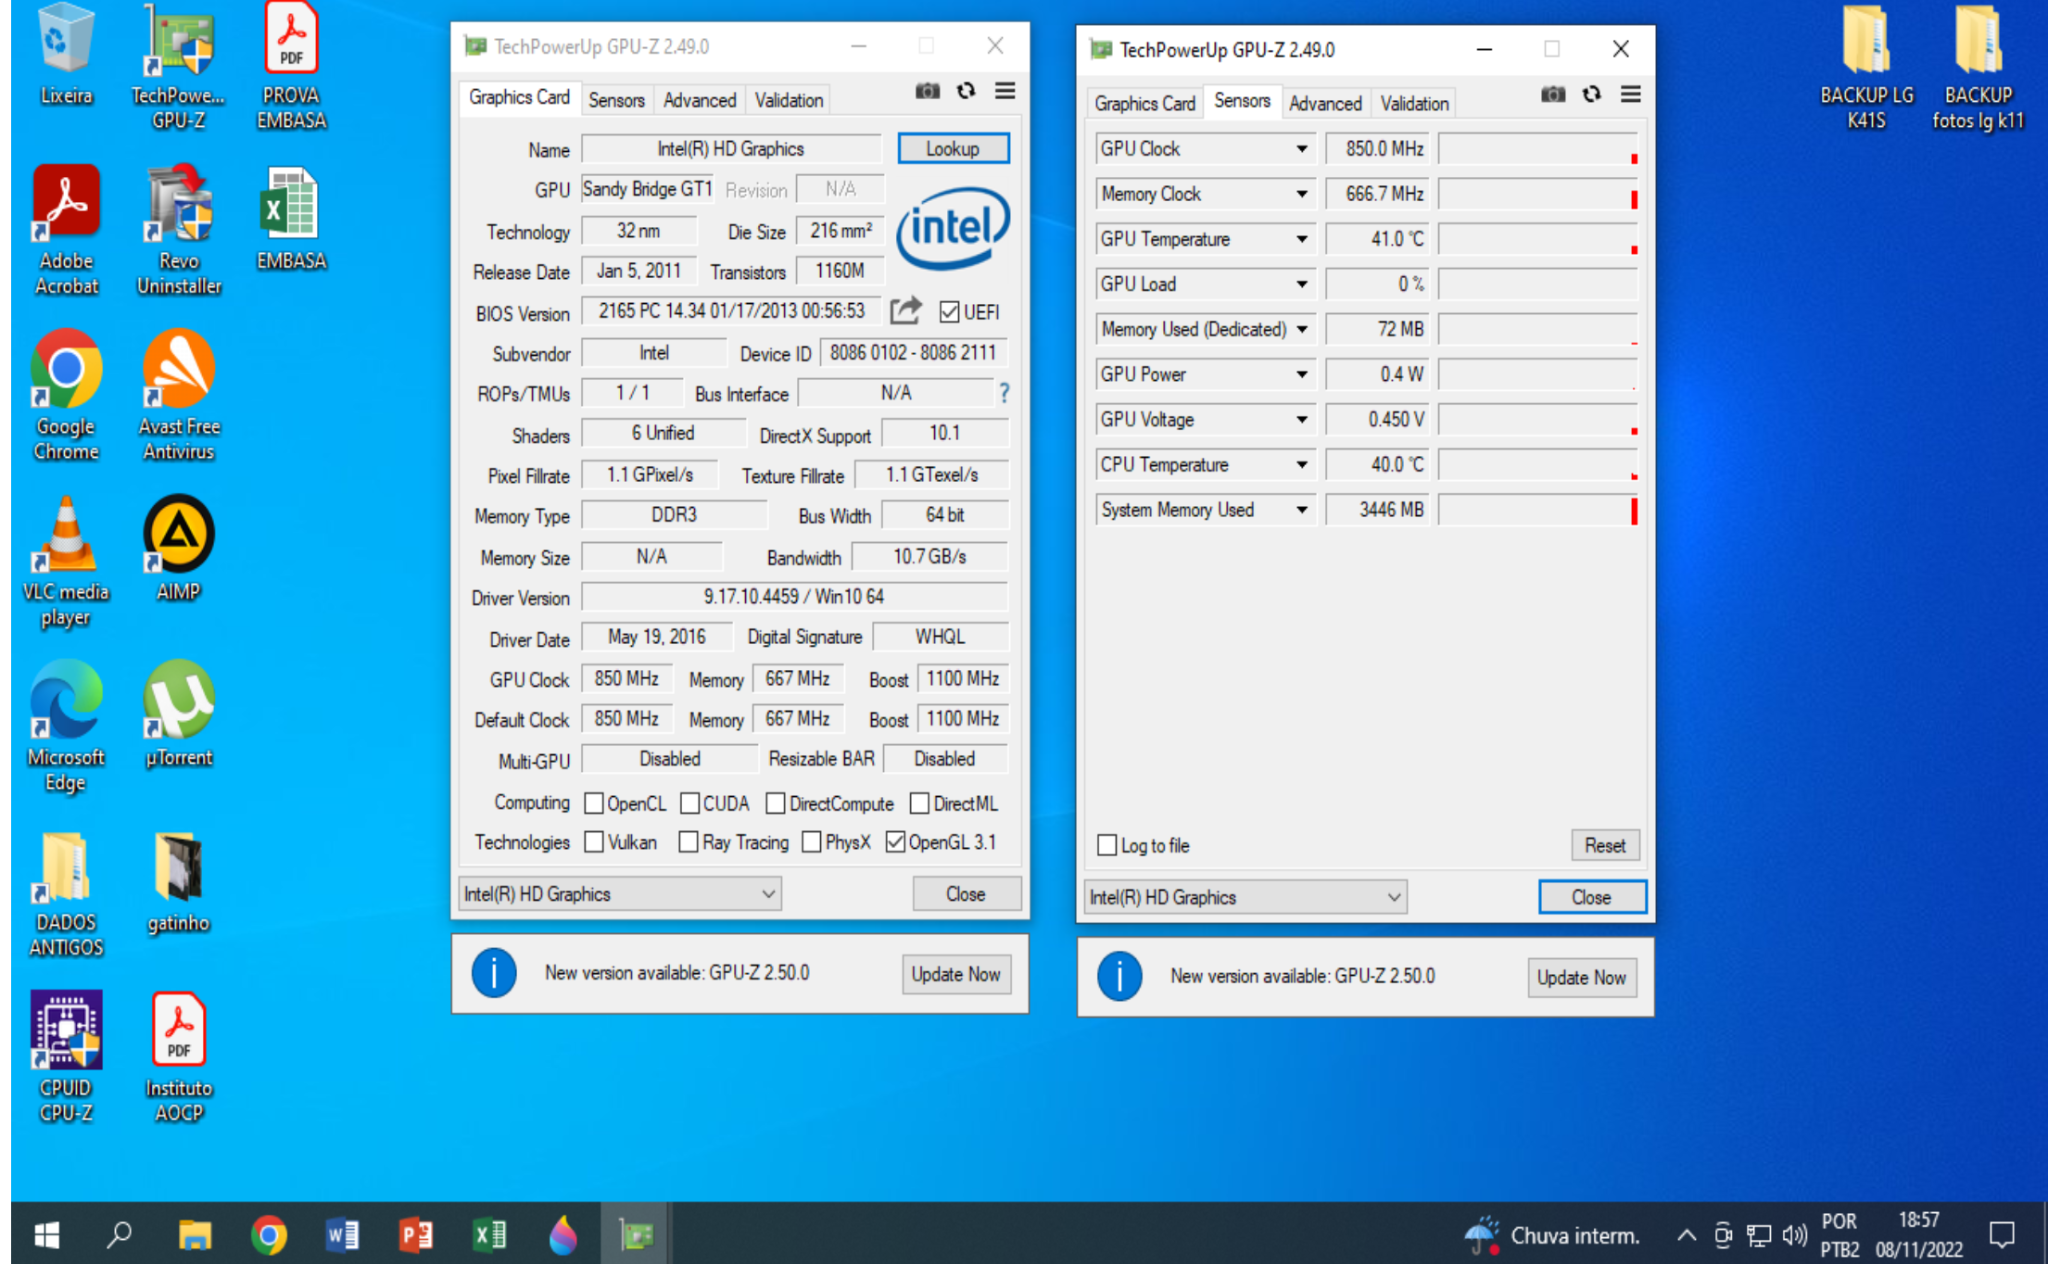Click the System Memory Used graph bar
2048x1264 pixels.
[x=1537, y=510]
